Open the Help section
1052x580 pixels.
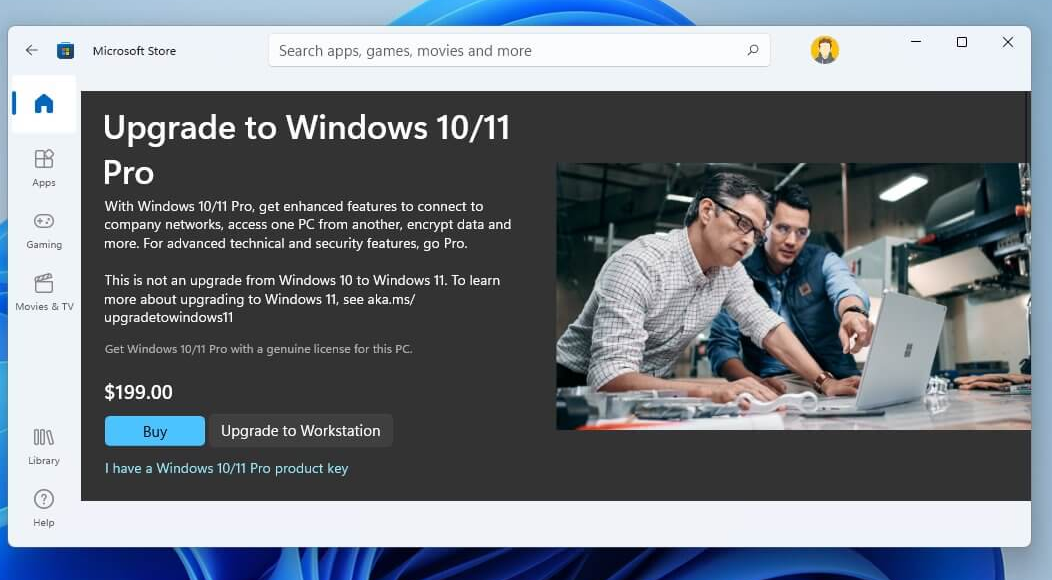point(43,503)
